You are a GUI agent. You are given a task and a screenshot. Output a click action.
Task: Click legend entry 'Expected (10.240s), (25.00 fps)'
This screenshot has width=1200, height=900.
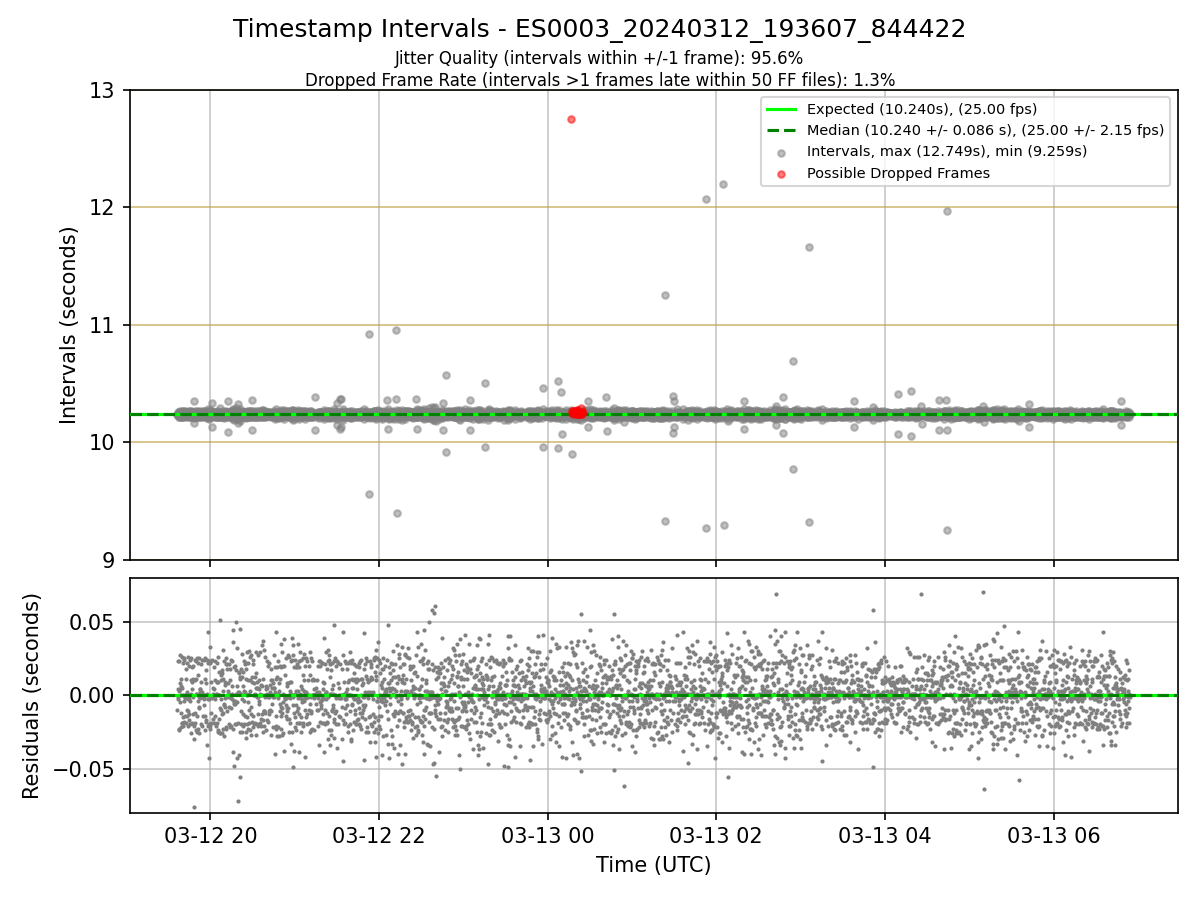pyautogui.click(x=921, y=109)
